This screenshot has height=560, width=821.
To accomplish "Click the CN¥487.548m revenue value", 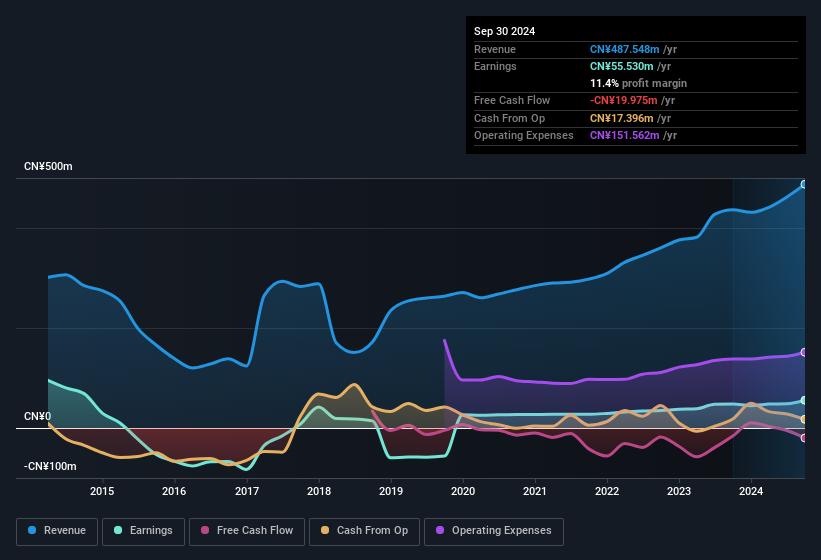I will (x=625, y=49).
